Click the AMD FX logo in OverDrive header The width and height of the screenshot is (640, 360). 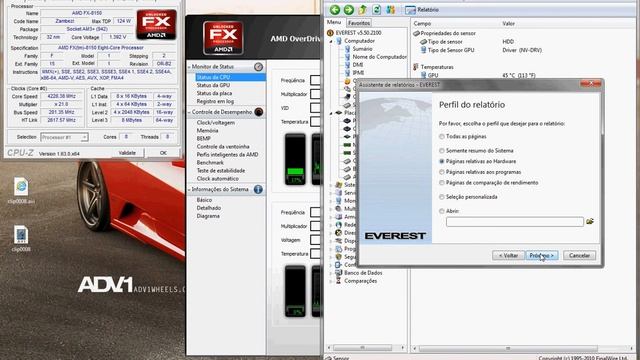pyautogui.click(x=223, y=38)
